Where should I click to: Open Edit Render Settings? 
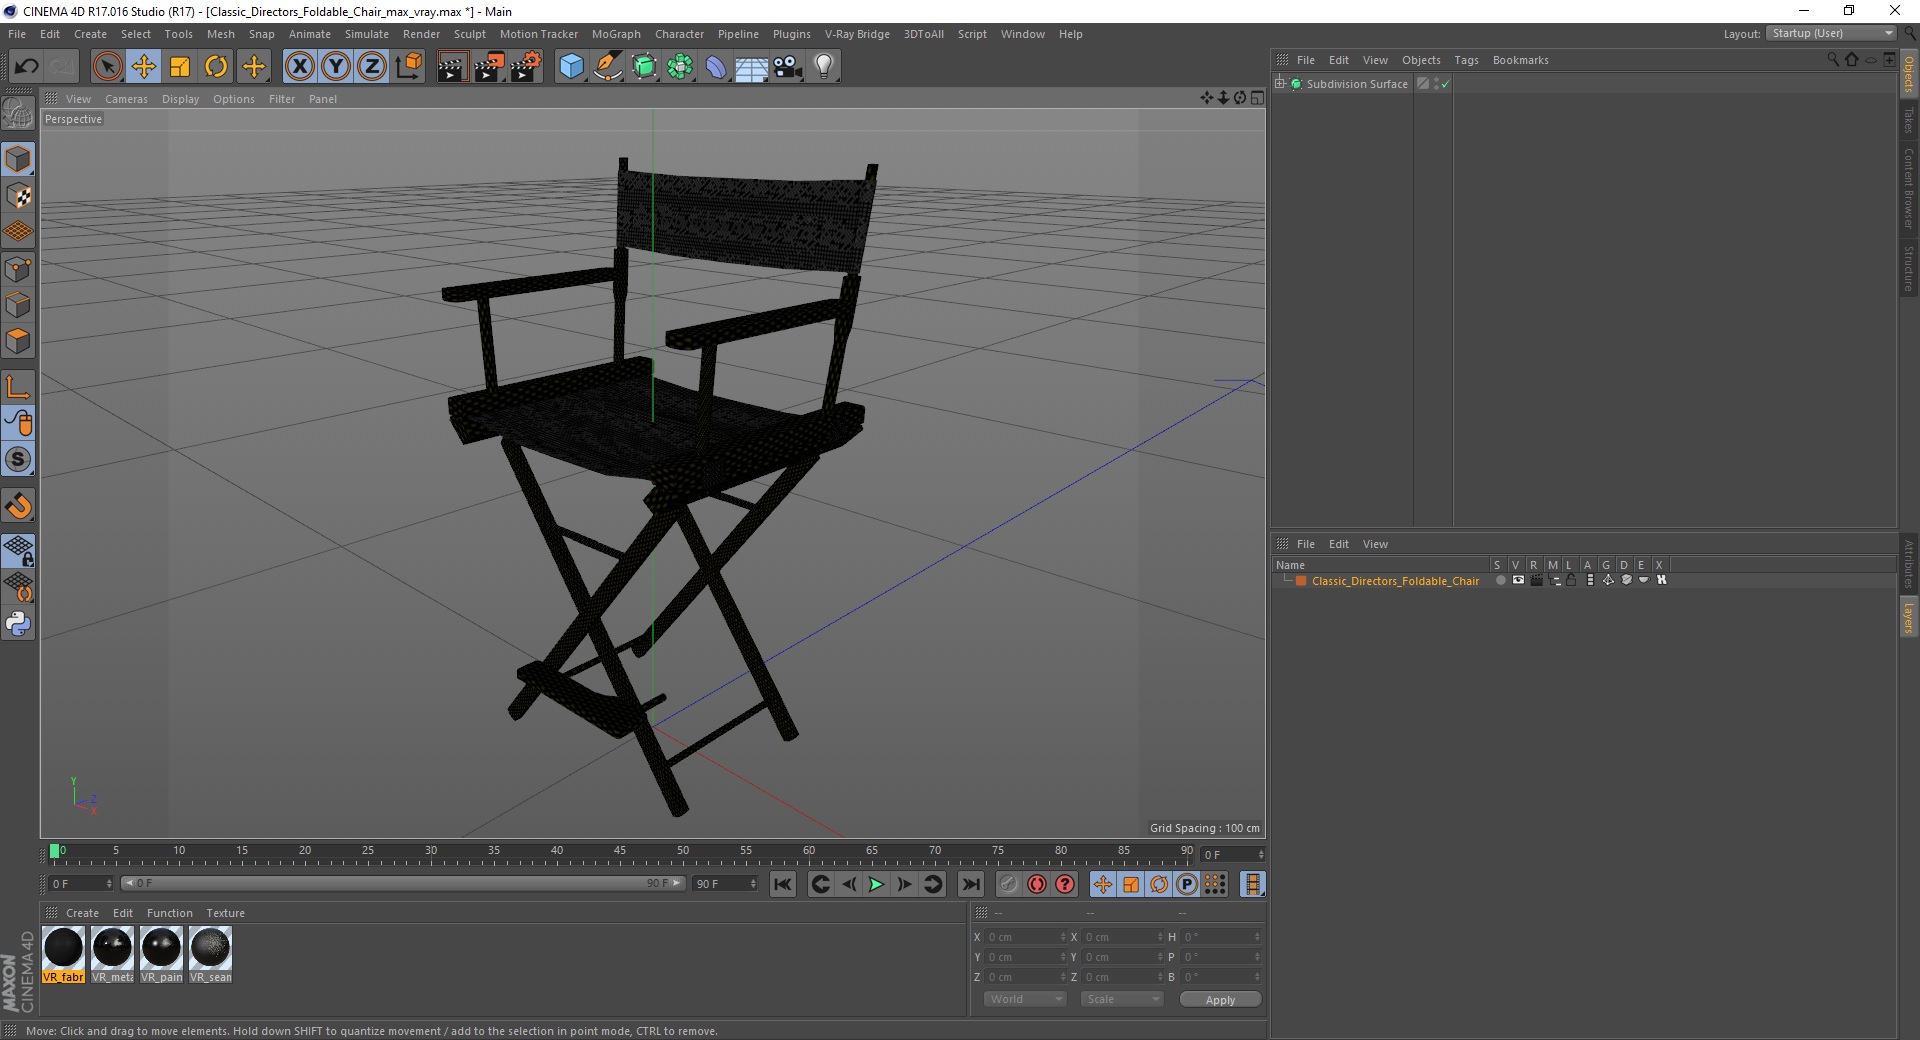point(526,67)
